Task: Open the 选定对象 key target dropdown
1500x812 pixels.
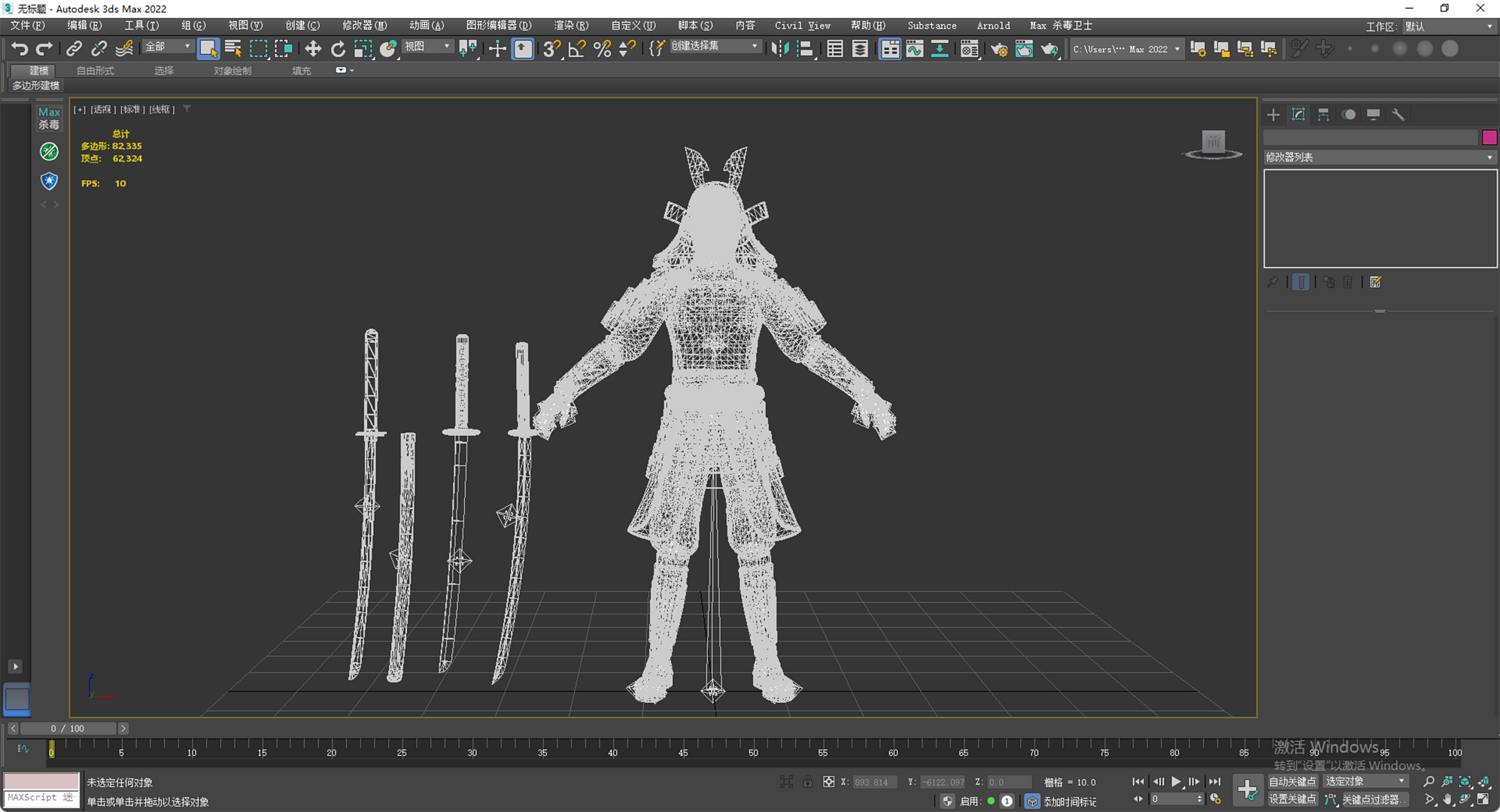Action: pyautogui.click(x=1366, y=781)
